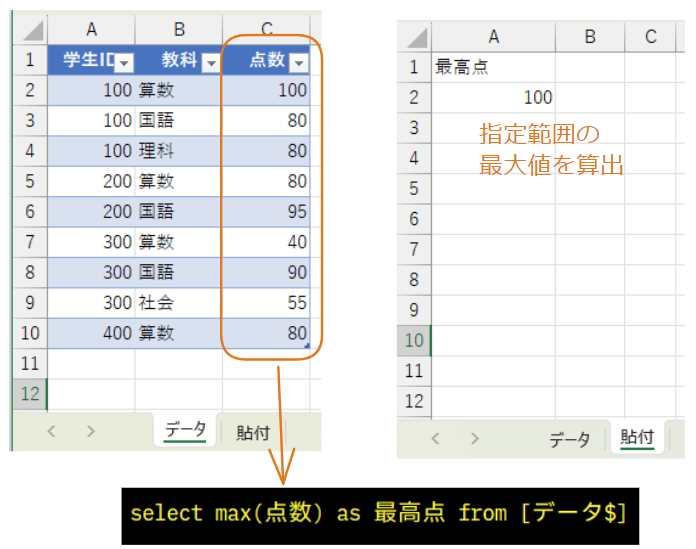This screenshot has width=696, height=549.
Task: Select row 4 header in left sheet
Action: click(x=30, y=151)
